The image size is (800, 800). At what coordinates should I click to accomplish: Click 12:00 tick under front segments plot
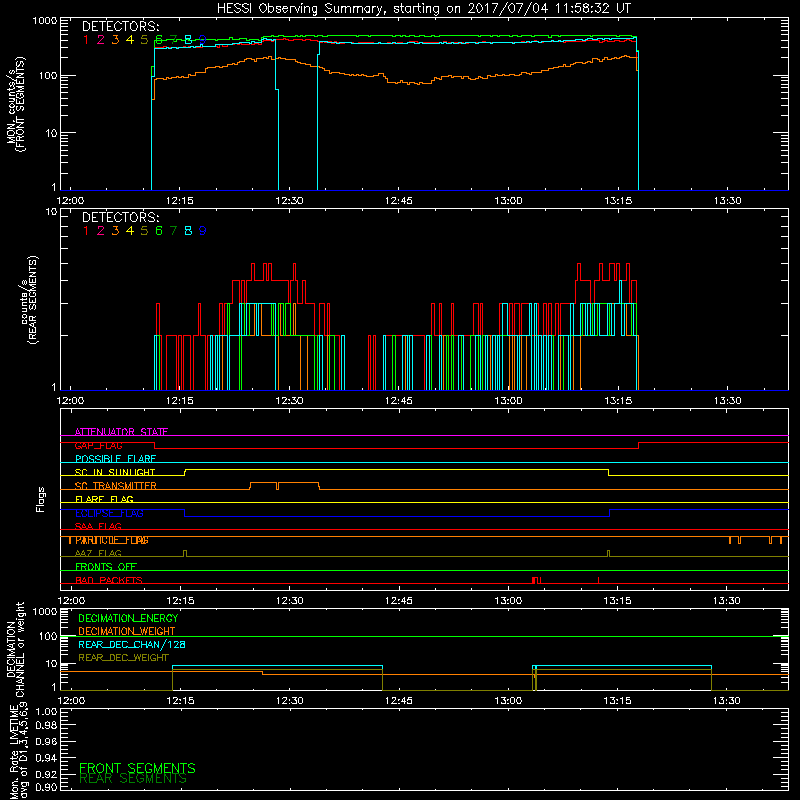70,201
